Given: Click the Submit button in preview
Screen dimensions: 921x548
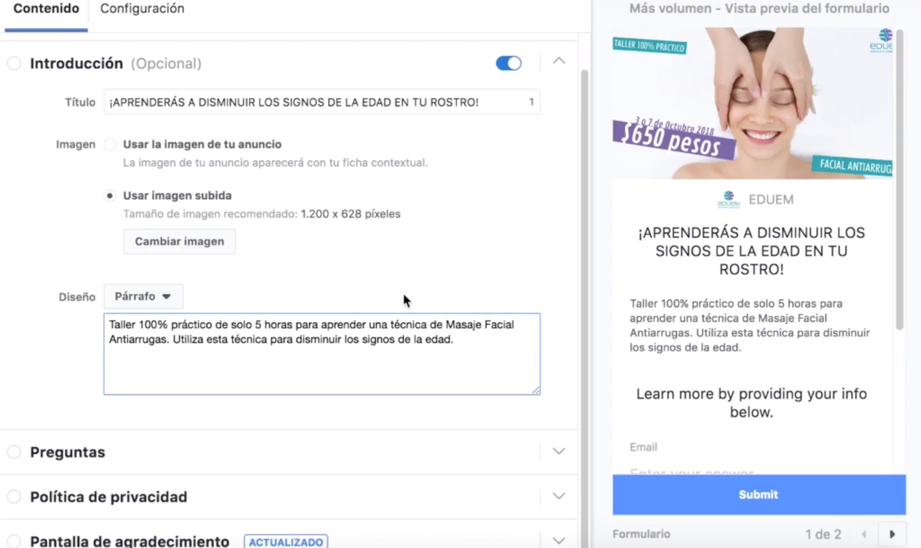Looking at the screenshot, I should [759, 495].
